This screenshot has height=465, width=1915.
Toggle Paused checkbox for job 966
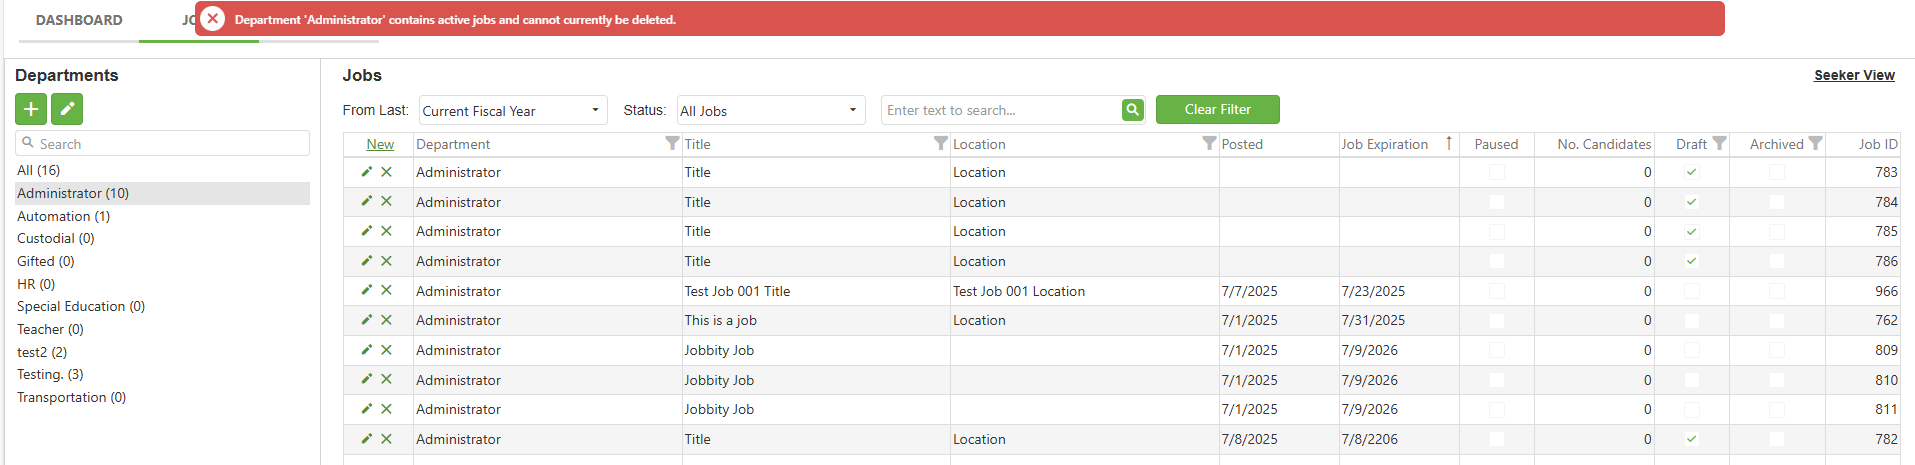tap(1497, 291)
